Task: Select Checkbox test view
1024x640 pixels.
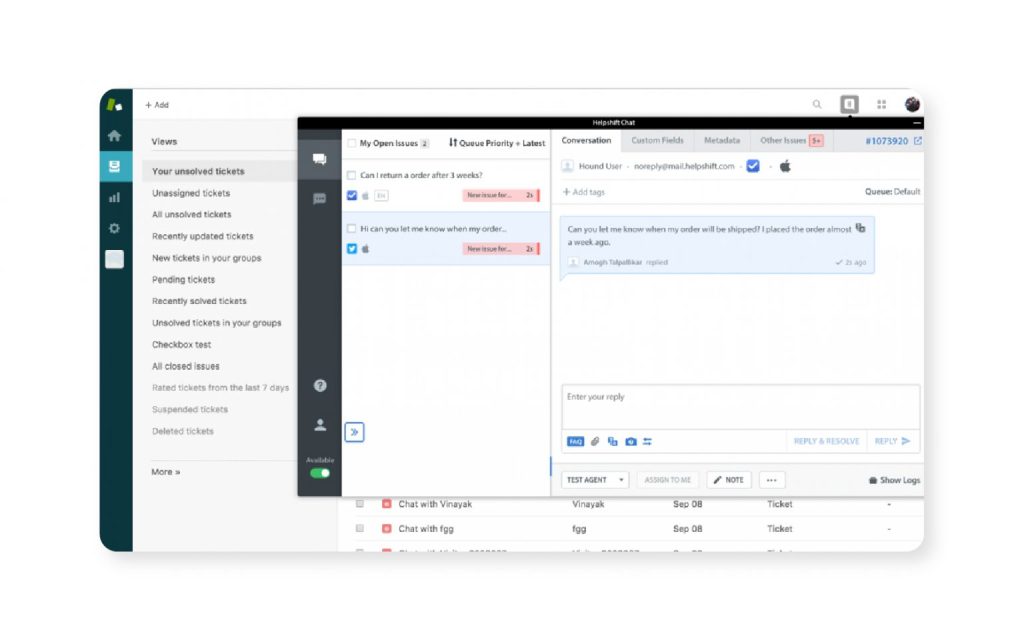Action: 182,344
